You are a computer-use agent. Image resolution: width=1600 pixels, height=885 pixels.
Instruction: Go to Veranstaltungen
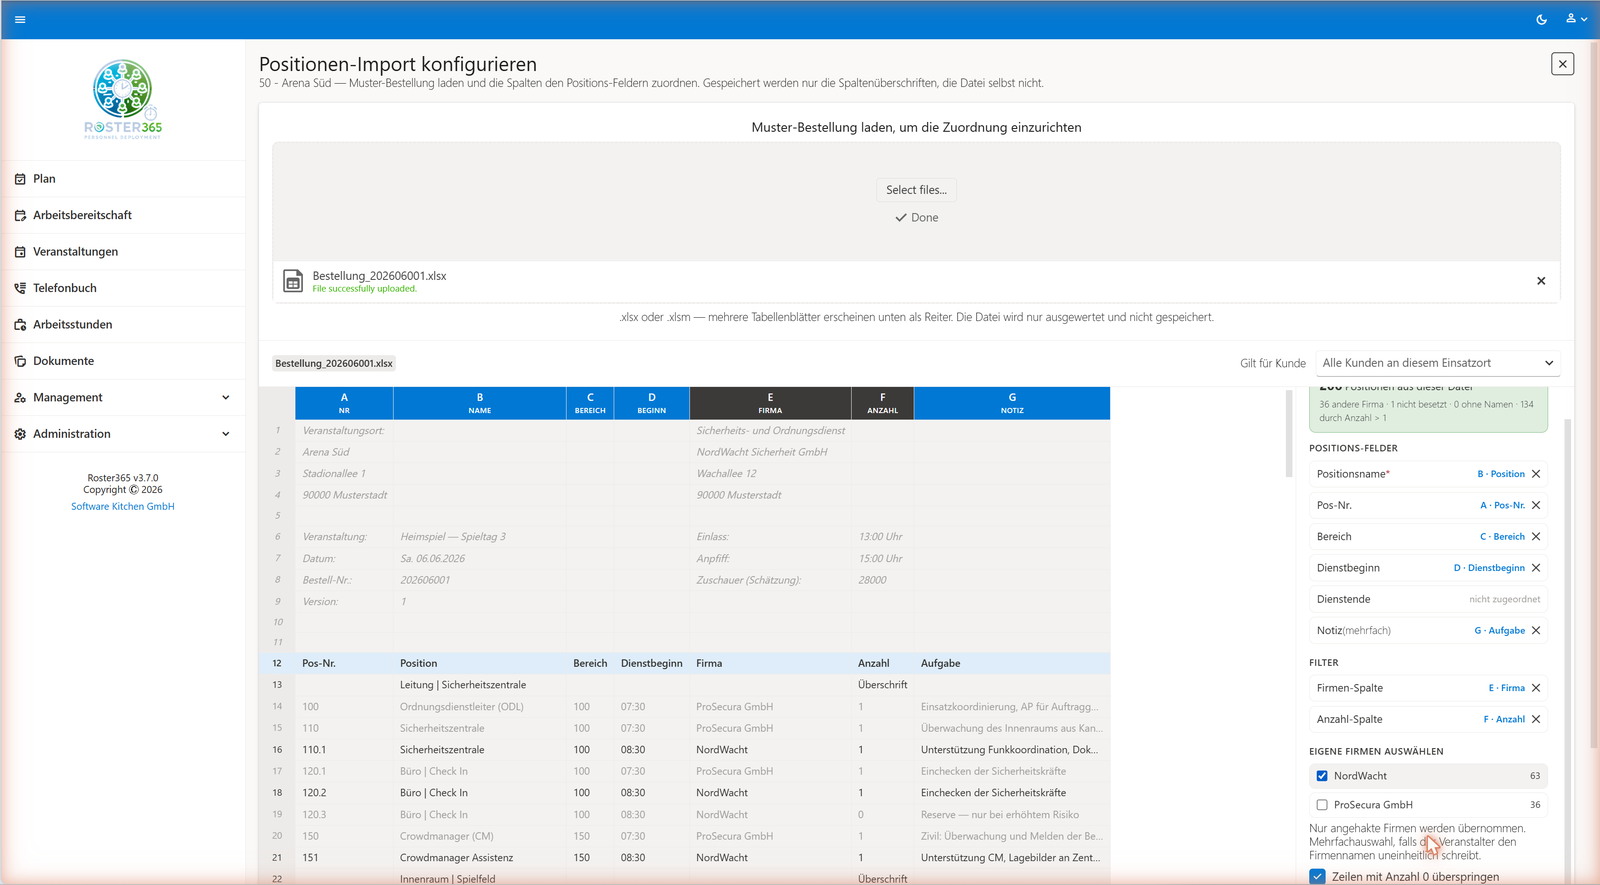point(123,252)
